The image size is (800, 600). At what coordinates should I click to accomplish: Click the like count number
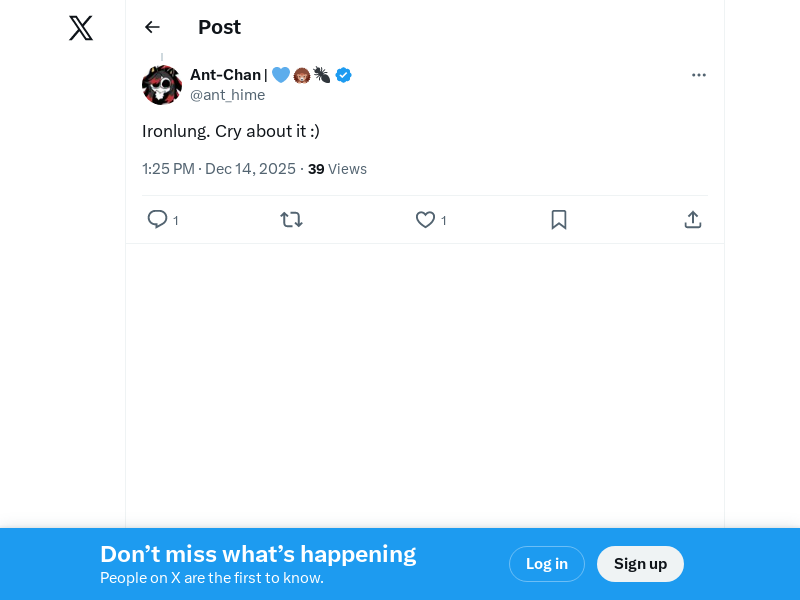coord(444,220)
